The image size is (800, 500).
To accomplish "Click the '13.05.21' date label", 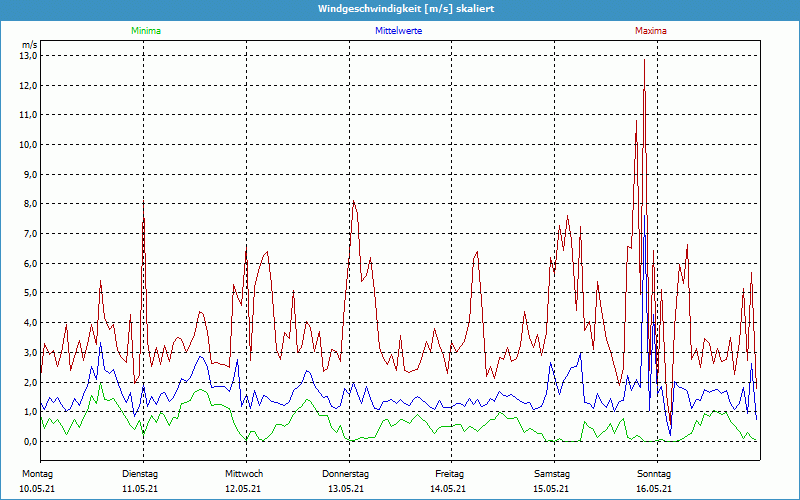I will [x=346, y=489].
